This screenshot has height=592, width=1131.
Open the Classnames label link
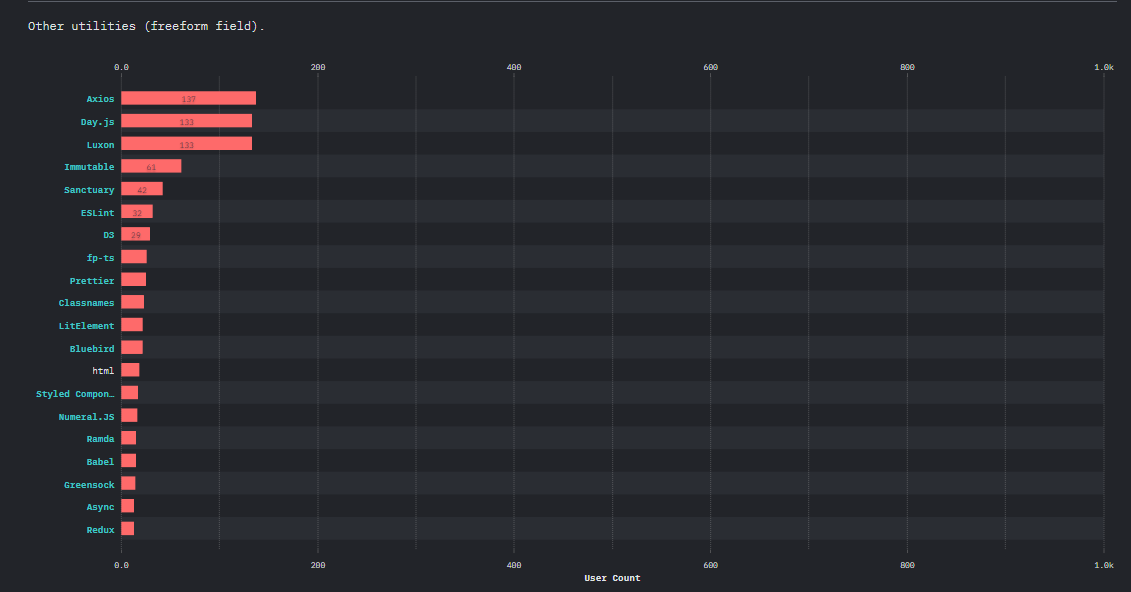(87, 303)
